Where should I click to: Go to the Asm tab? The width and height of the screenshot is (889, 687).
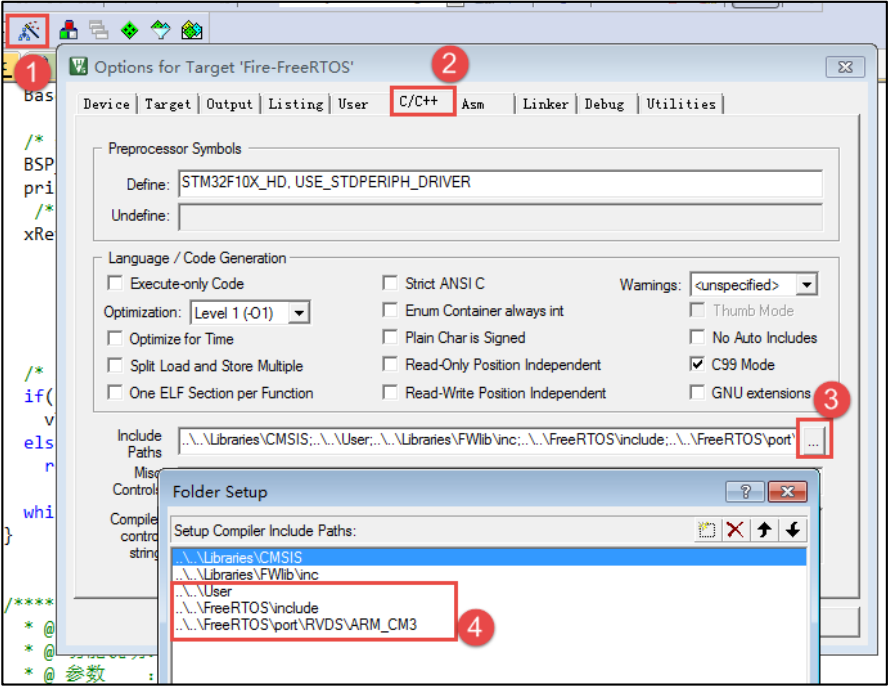tap(473, 104)
